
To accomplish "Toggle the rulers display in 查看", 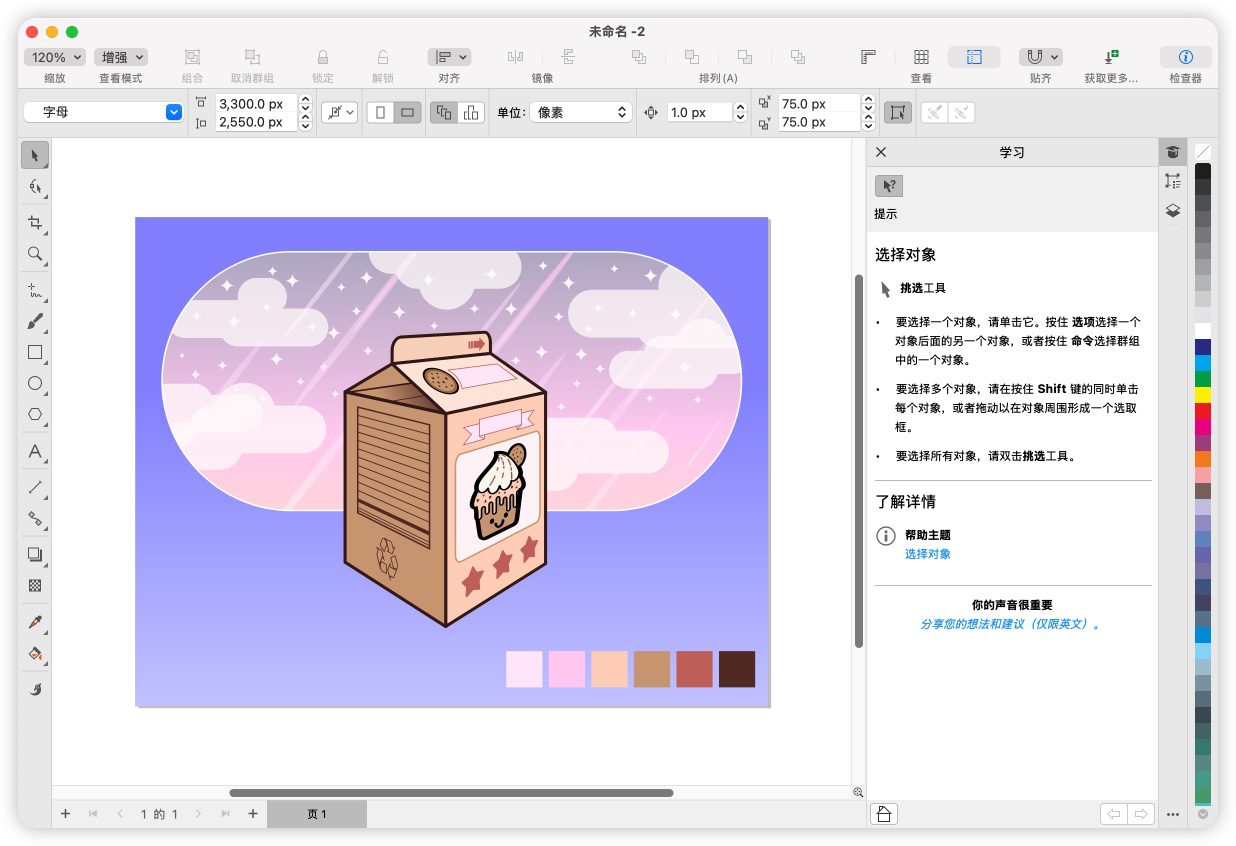I will [x=869, y=58].
